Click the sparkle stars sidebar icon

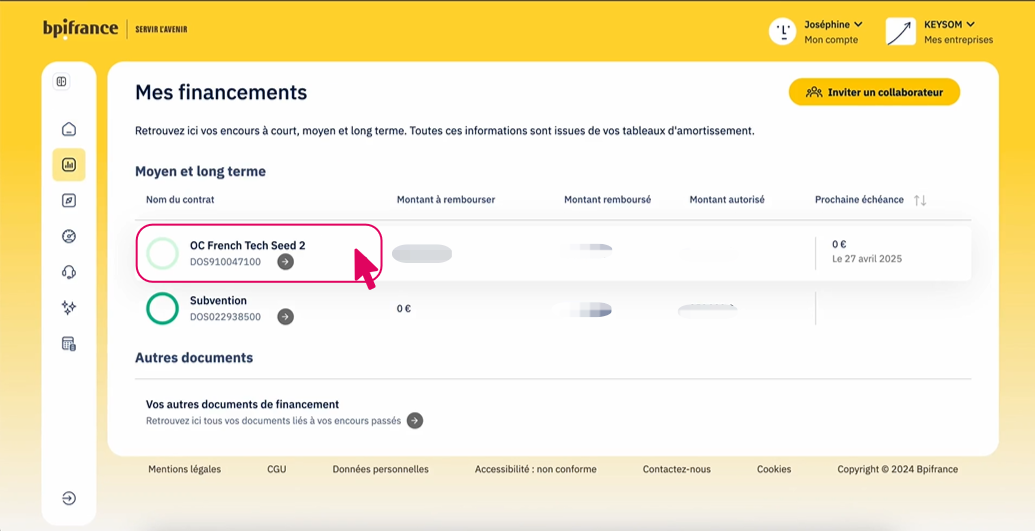point(69,308)
